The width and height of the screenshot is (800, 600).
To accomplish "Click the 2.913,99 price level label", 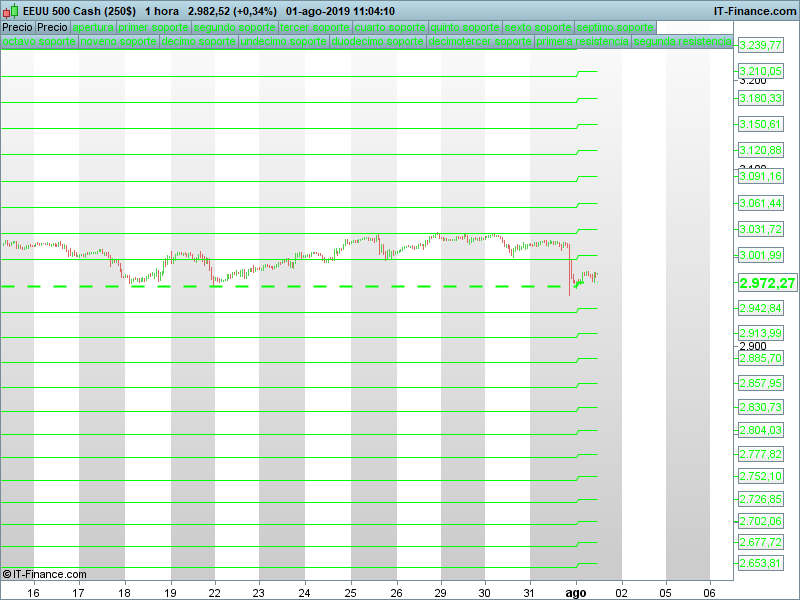I will click(x=761, y=333).
